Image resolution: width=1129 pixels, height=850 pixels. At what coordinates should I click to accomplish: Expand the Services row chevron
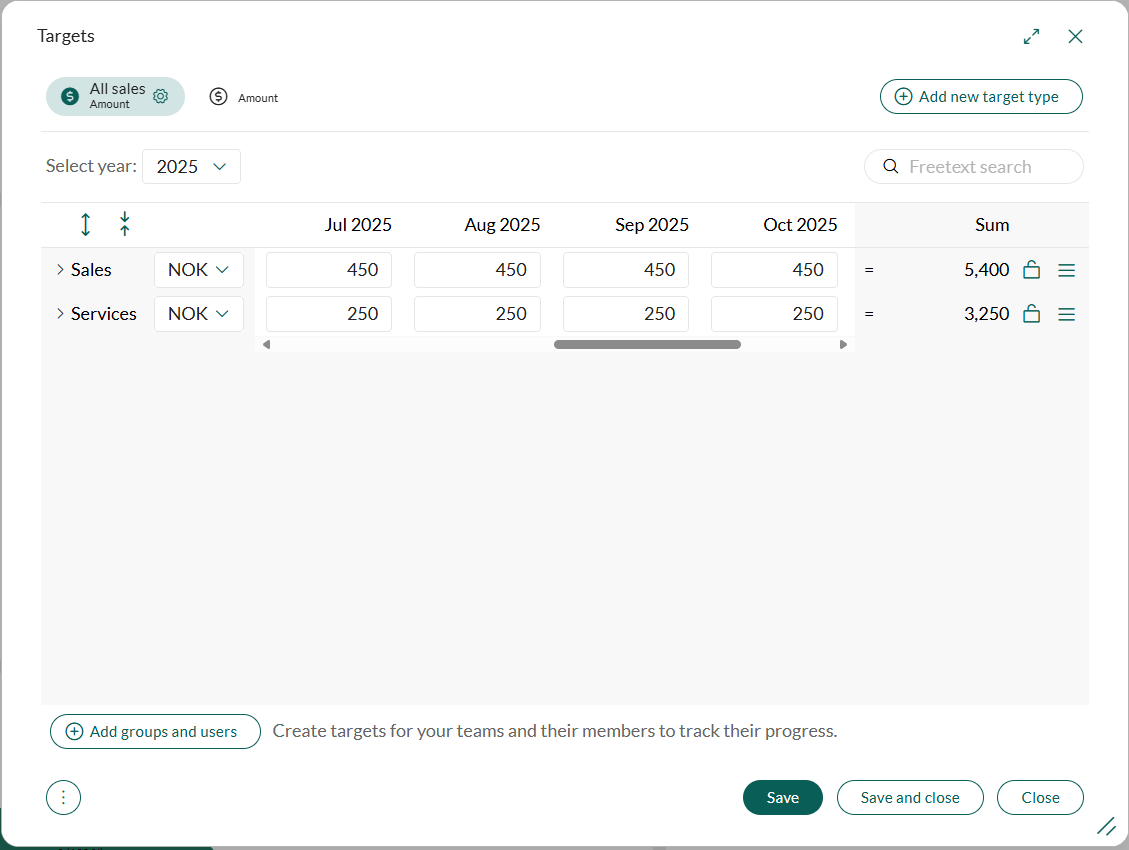click(60, 314)
